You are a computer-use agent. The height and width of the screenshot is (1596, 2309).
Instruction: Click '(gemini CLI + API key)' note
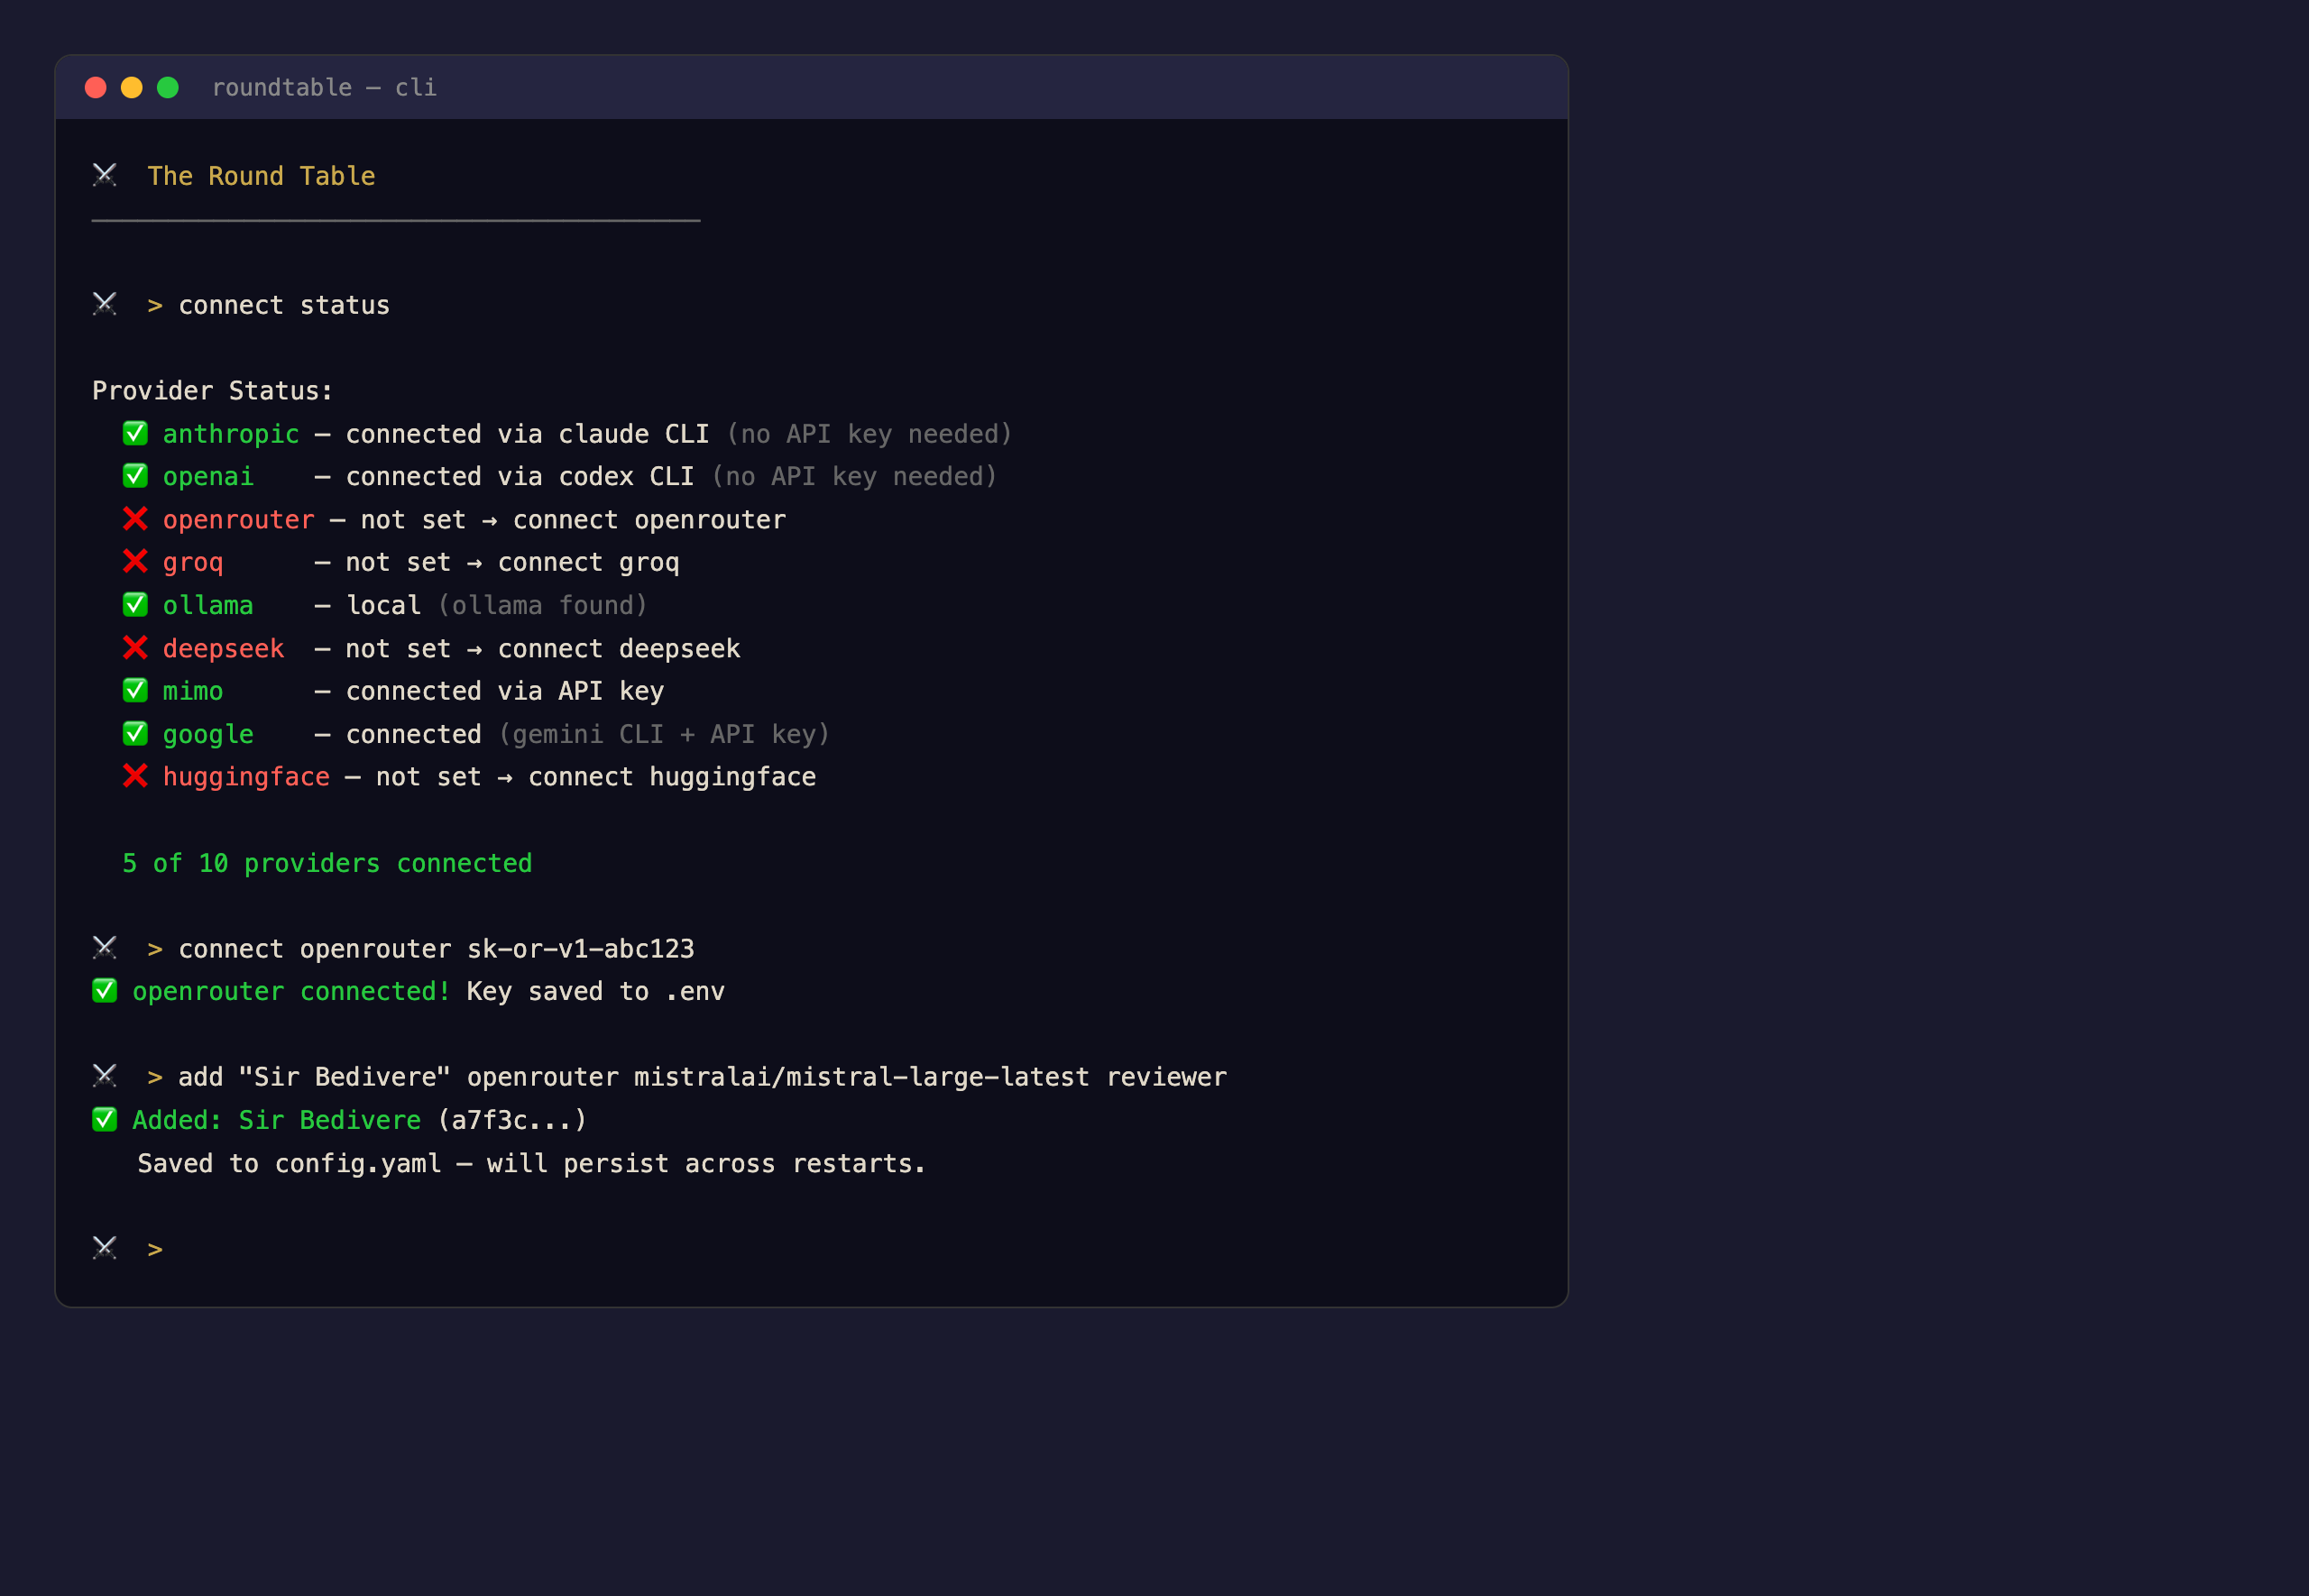point(664,735)
